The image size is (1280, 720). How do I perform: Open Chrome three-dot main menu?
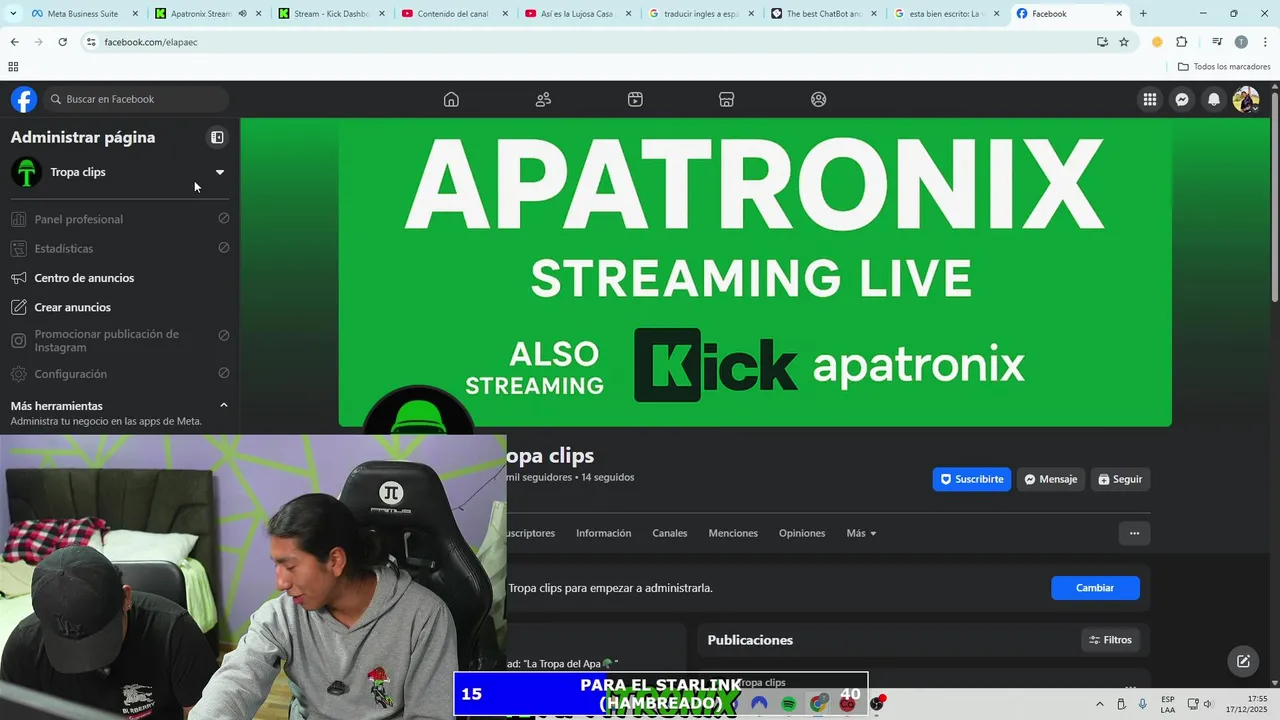1265,42
